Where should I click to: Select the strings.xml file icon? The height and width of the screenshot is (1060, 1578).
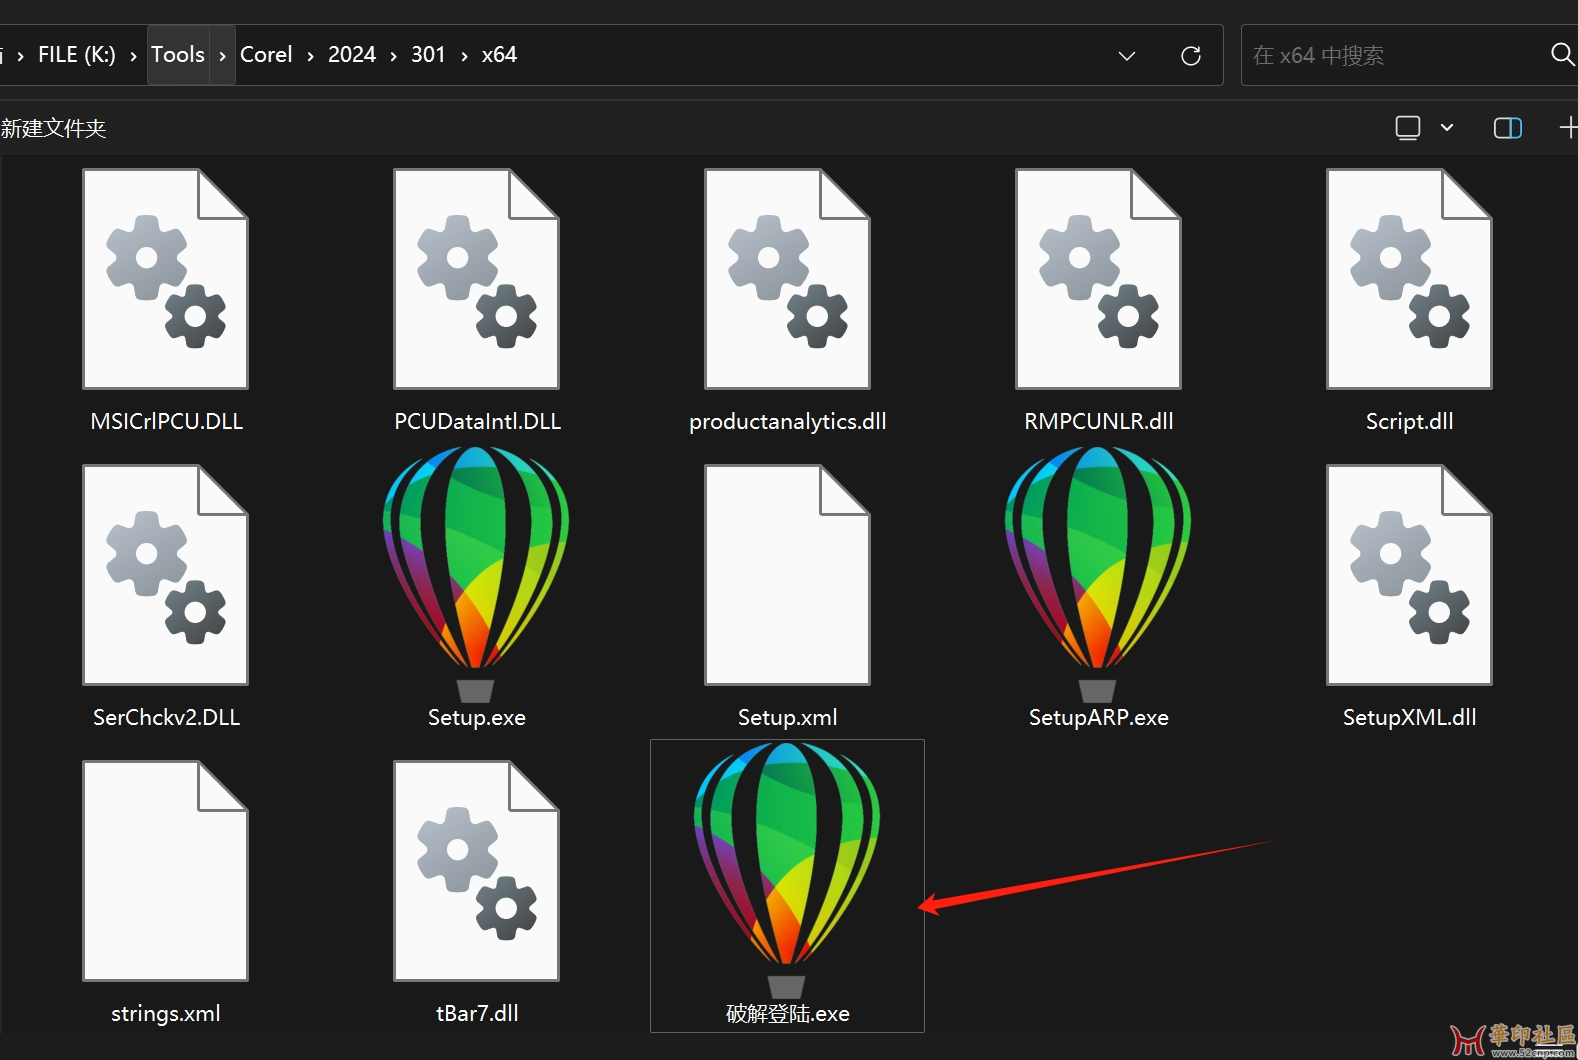(x=165, y=871)
